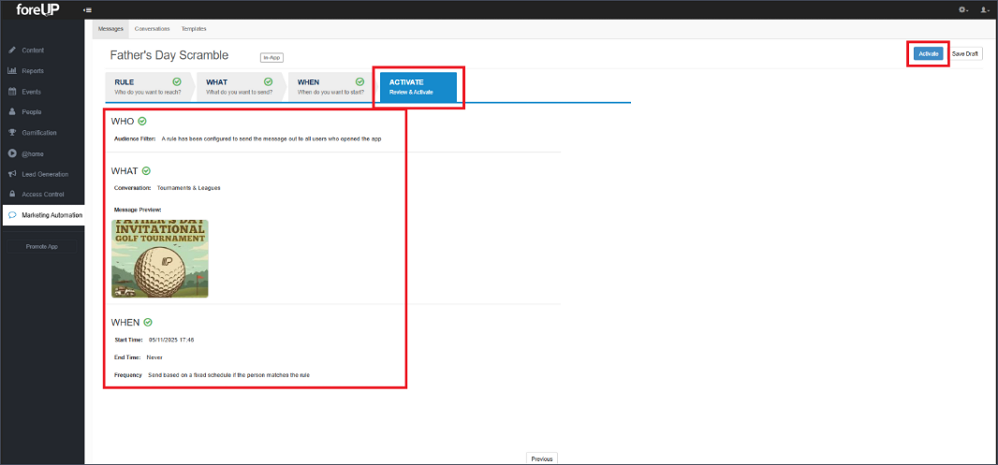Click the blue Activate button
The height and width of the screenshot is (465, 998).
(928, 54)
